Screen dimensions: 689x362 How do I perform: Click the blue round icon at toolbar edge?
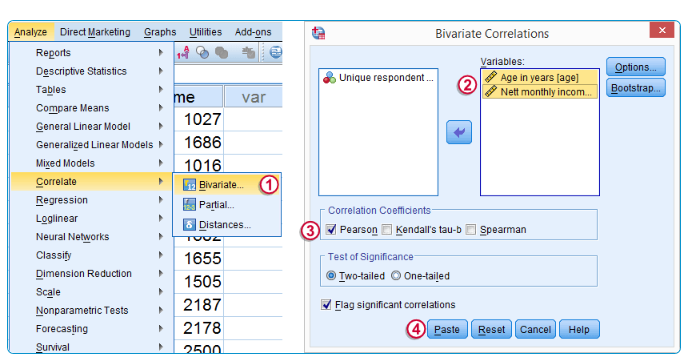[276, 53]
